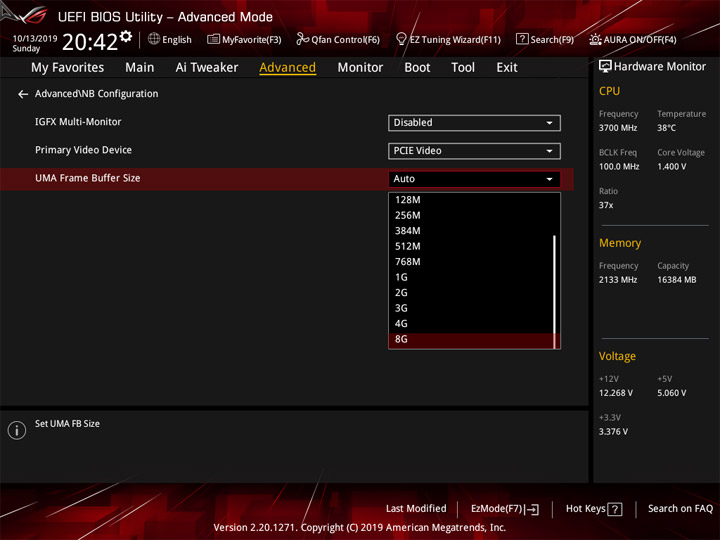Open the Exit tab
Image resolution: width=720 pixels, height=540 pixels.
coord(506,68)
